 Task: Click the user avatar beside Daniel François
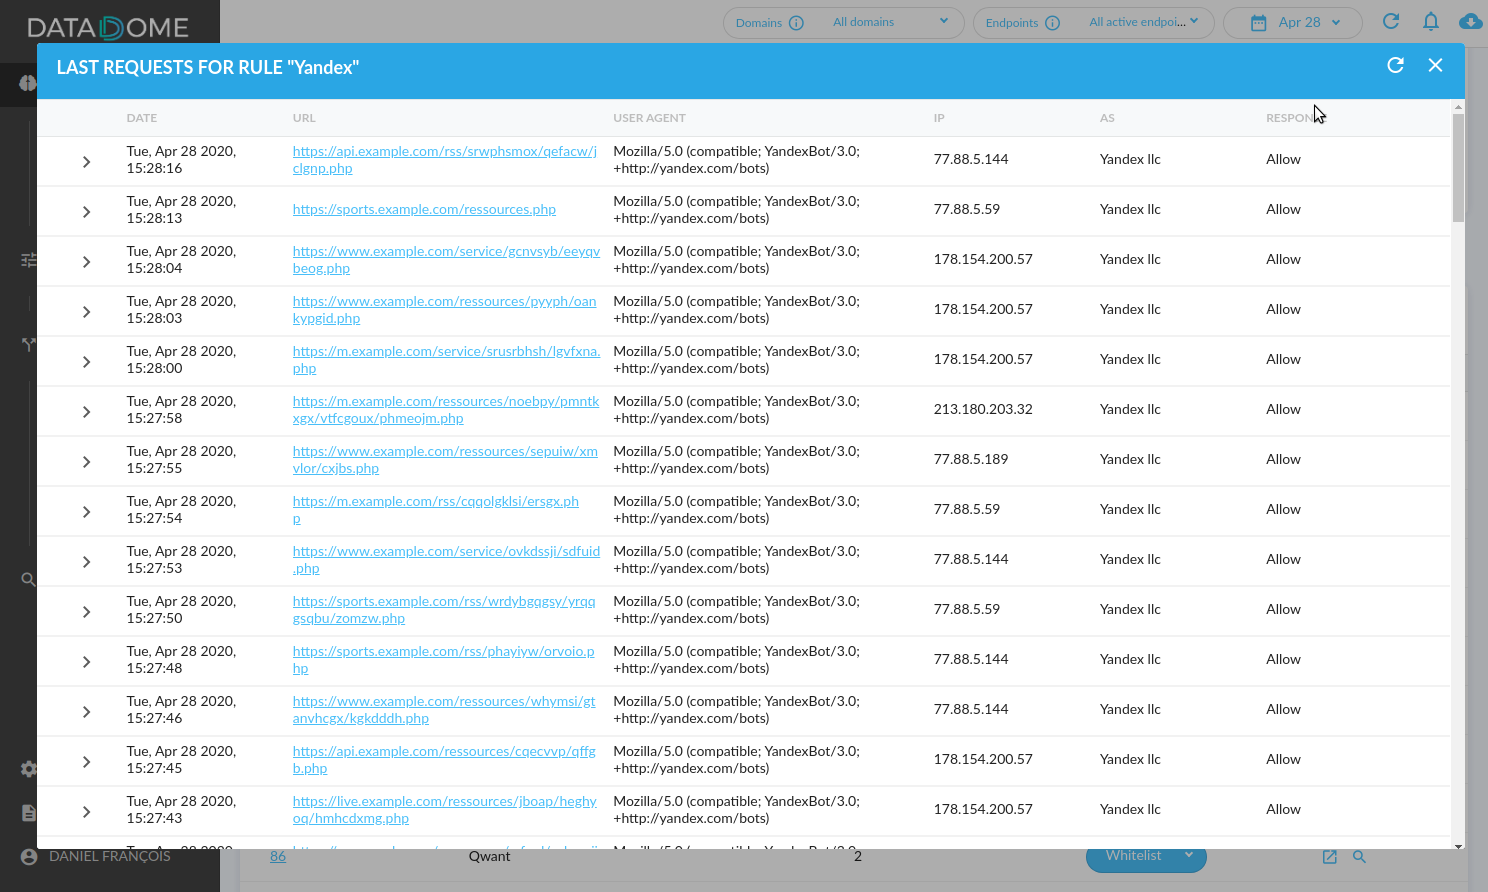coord(29,857)
